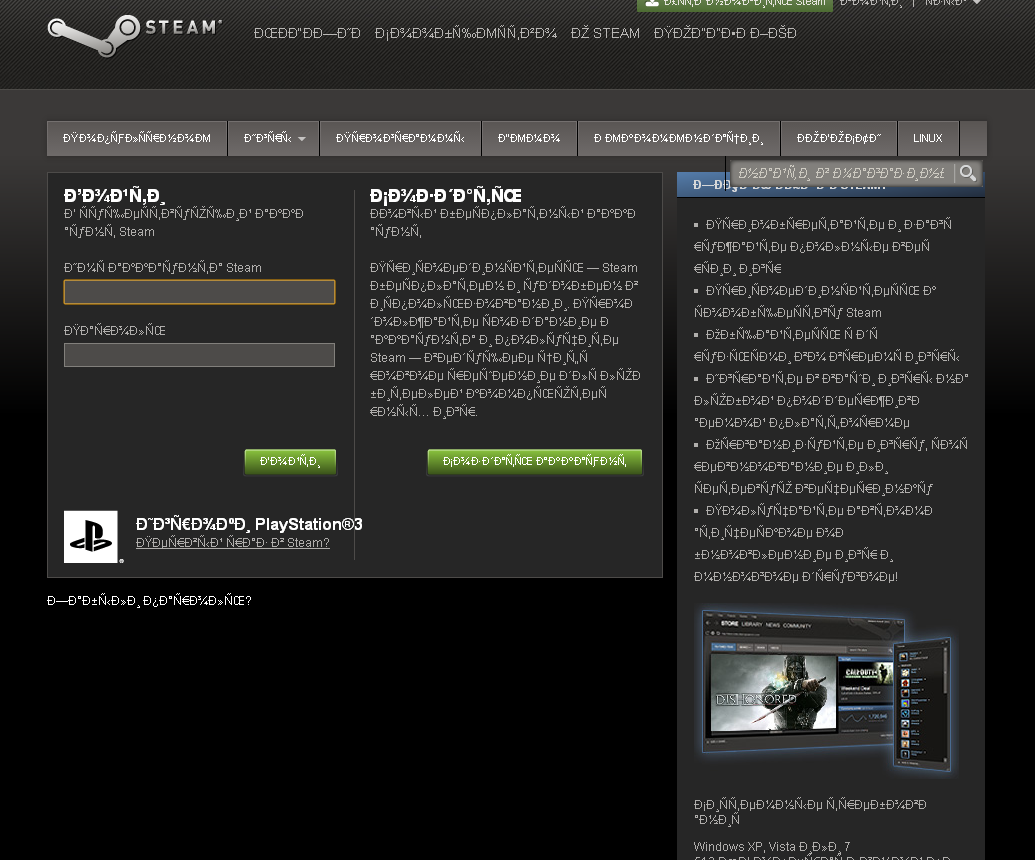Click 'Windows XP, Vista' system requirements line
Image resolution: width=1035 pixels, height=860 pixels.
(772, 846)
